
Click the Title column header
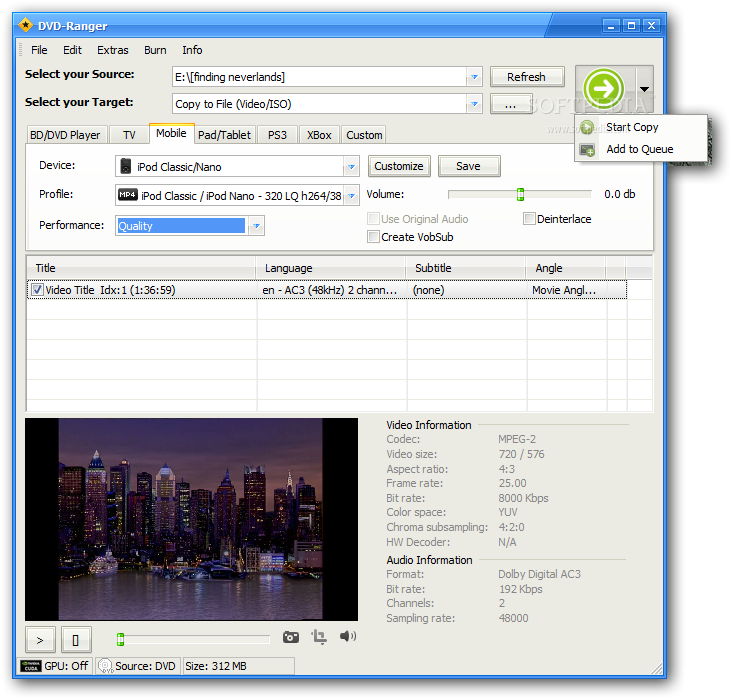click(x=141, y=268)
